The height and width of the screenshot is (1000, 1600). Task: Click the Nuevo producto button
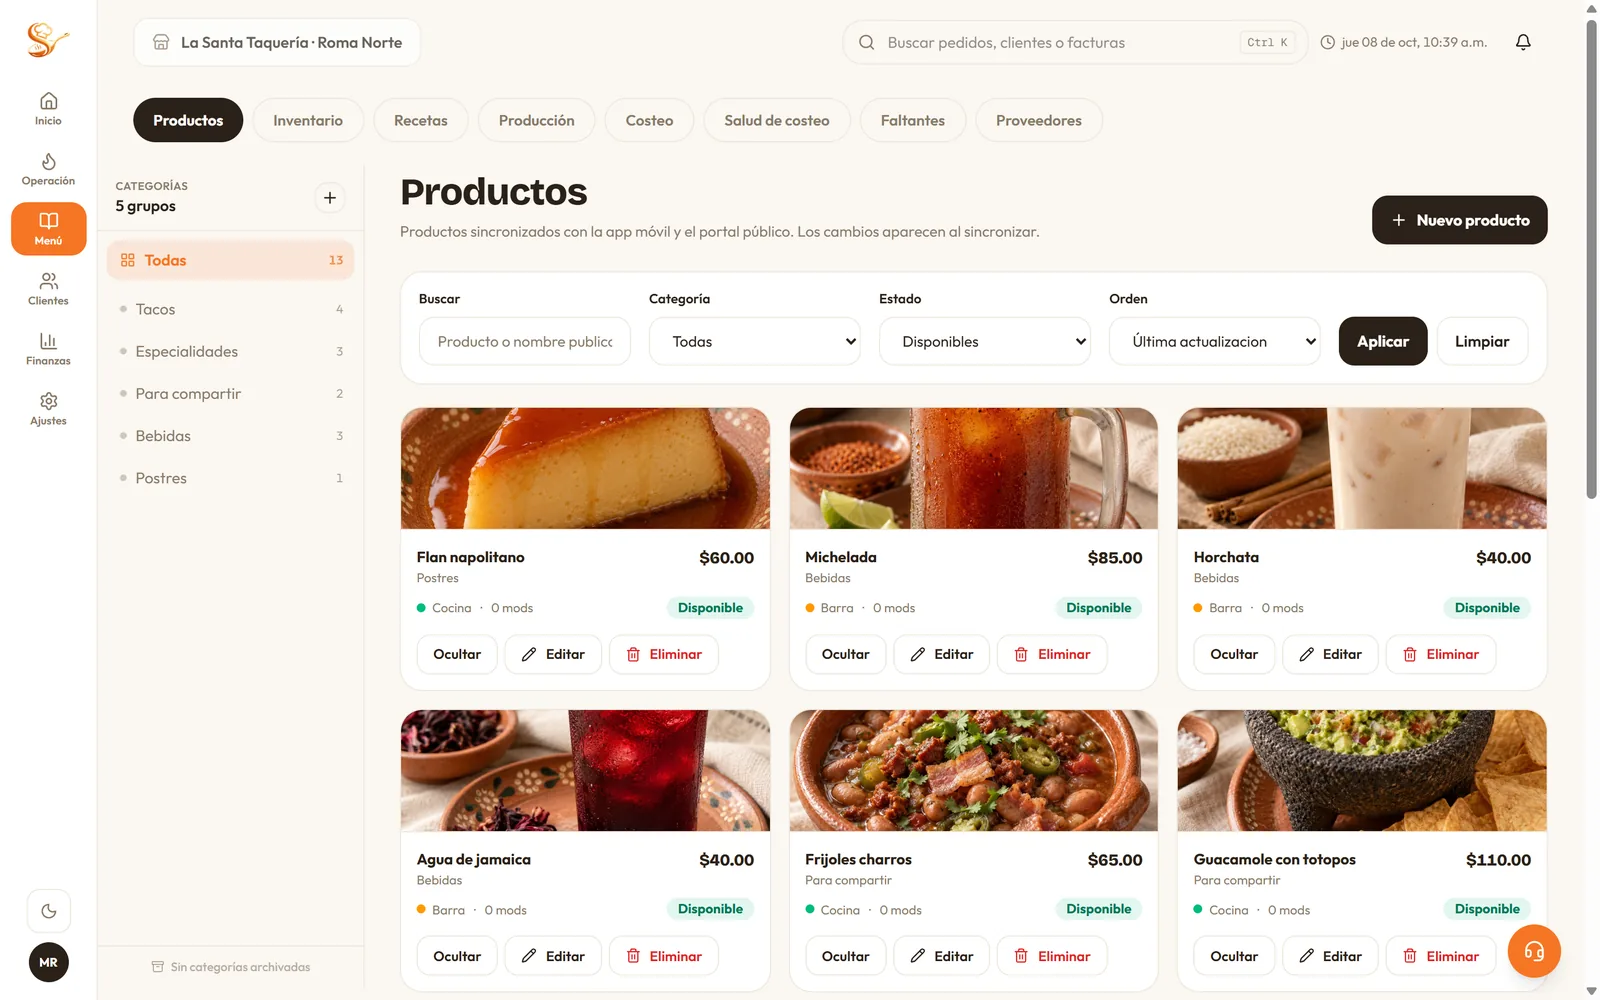tap(1460, 220)
